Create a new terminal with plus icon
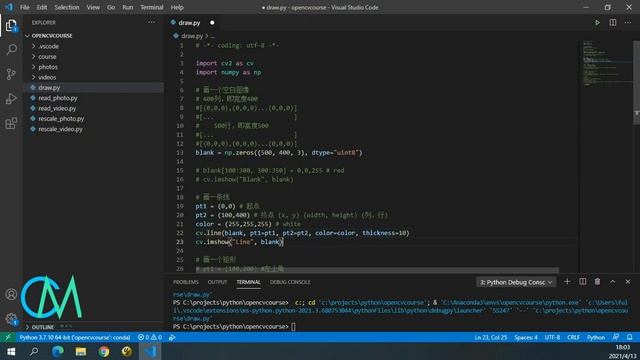This screenshot has height=360, width=640. coord(567,282)
